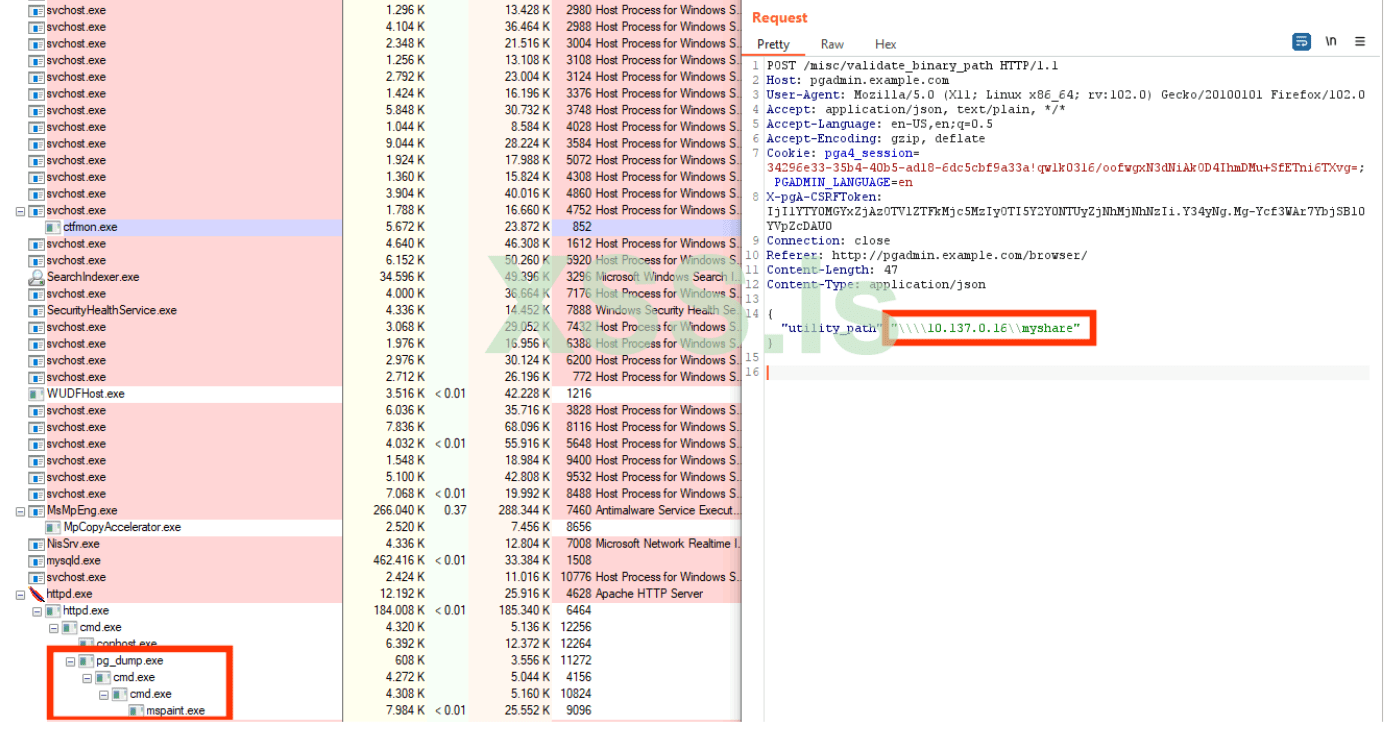Click the icon of cmd.exe PID 10824

[119, 694]
